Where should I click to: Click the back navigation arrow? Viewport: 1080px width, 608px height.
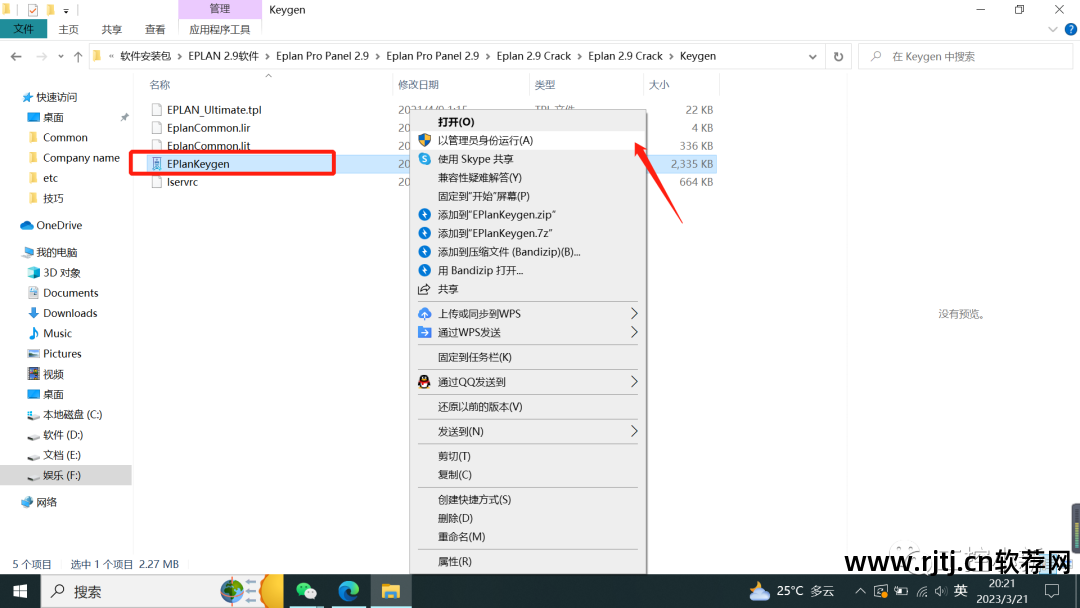click(16, 56)
